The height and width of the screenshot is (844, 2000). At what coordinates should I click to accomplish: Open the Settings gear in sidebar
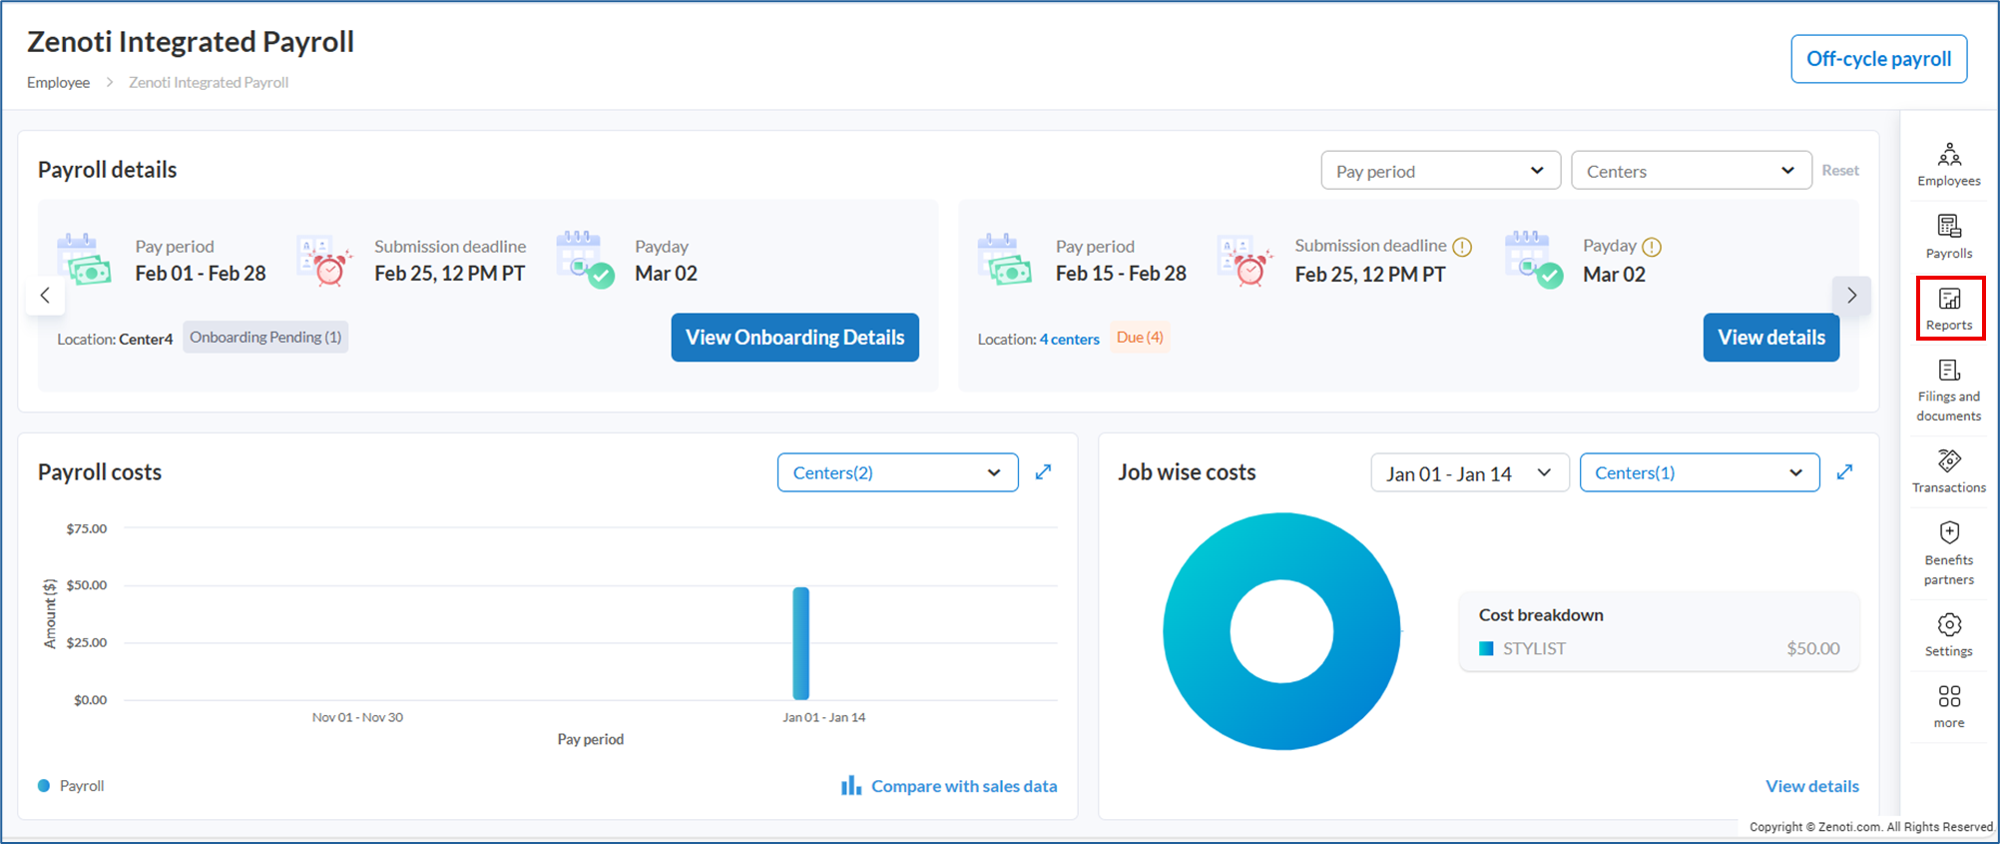1948,635
